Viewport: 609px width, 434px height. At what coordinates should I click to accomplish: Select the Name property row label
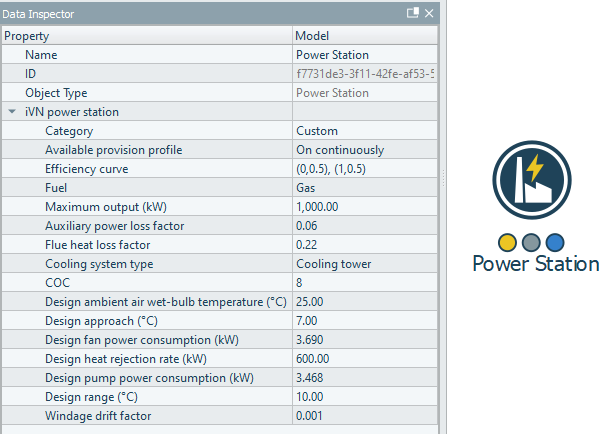pos(41,55)
